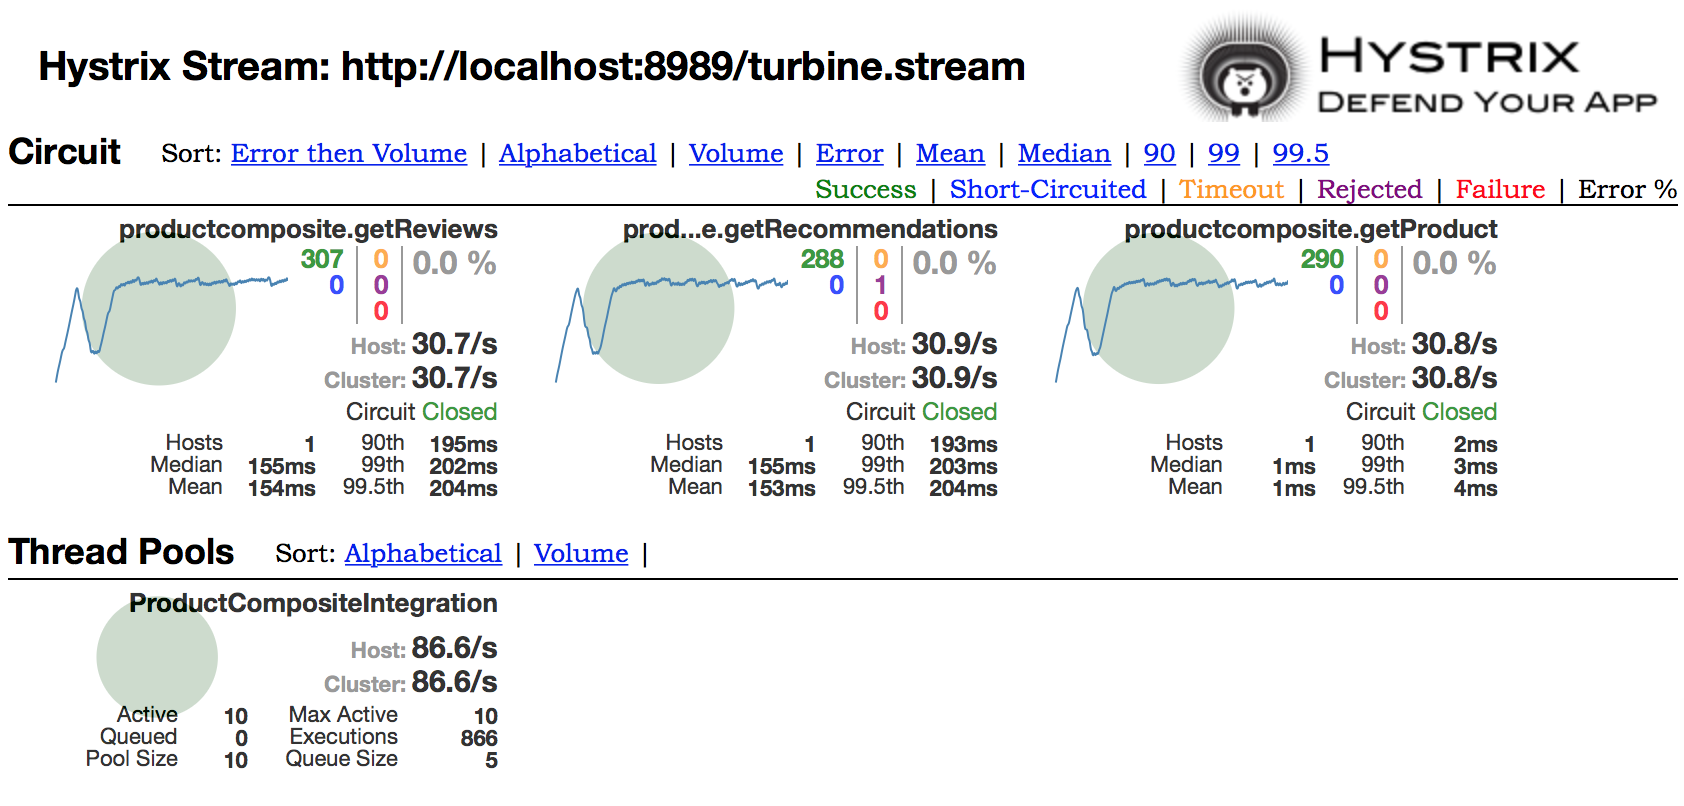Screen dimensions: 1684x806
Task: Click thread pool host rate 86.6/s
Action: click(x=455, y=648)
